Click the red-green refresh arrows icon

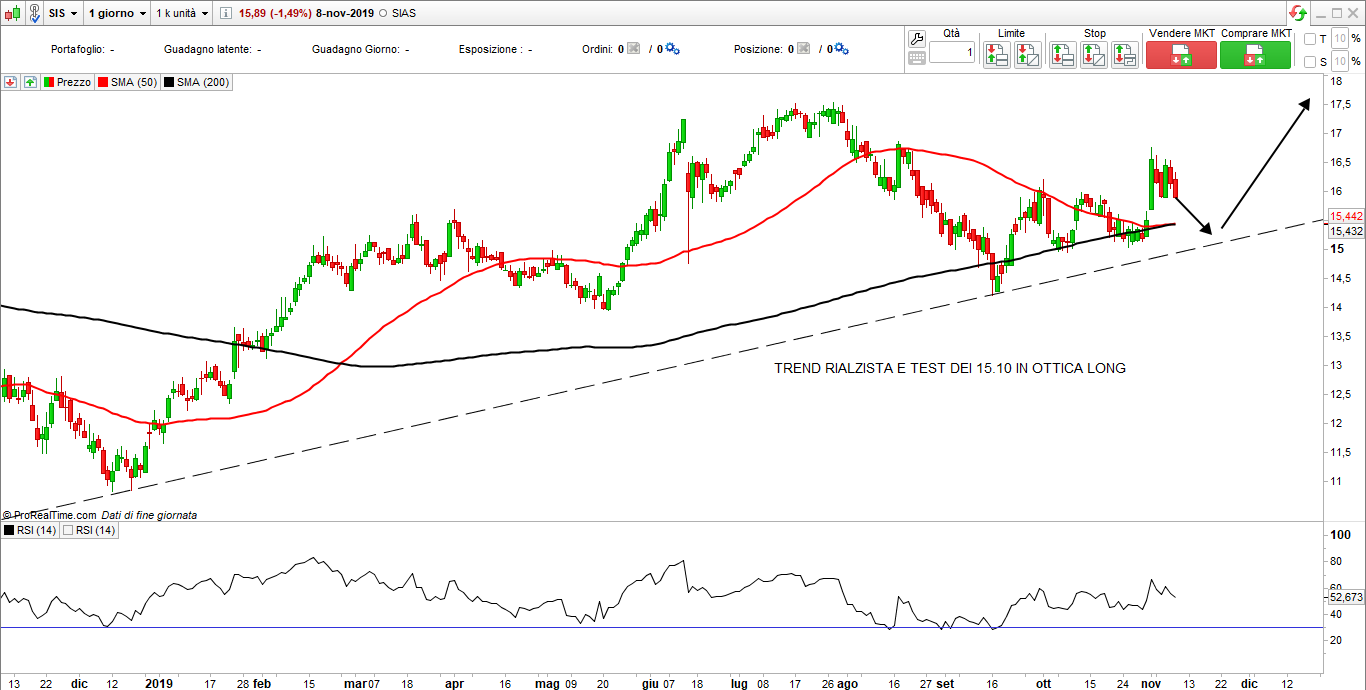1297,13
